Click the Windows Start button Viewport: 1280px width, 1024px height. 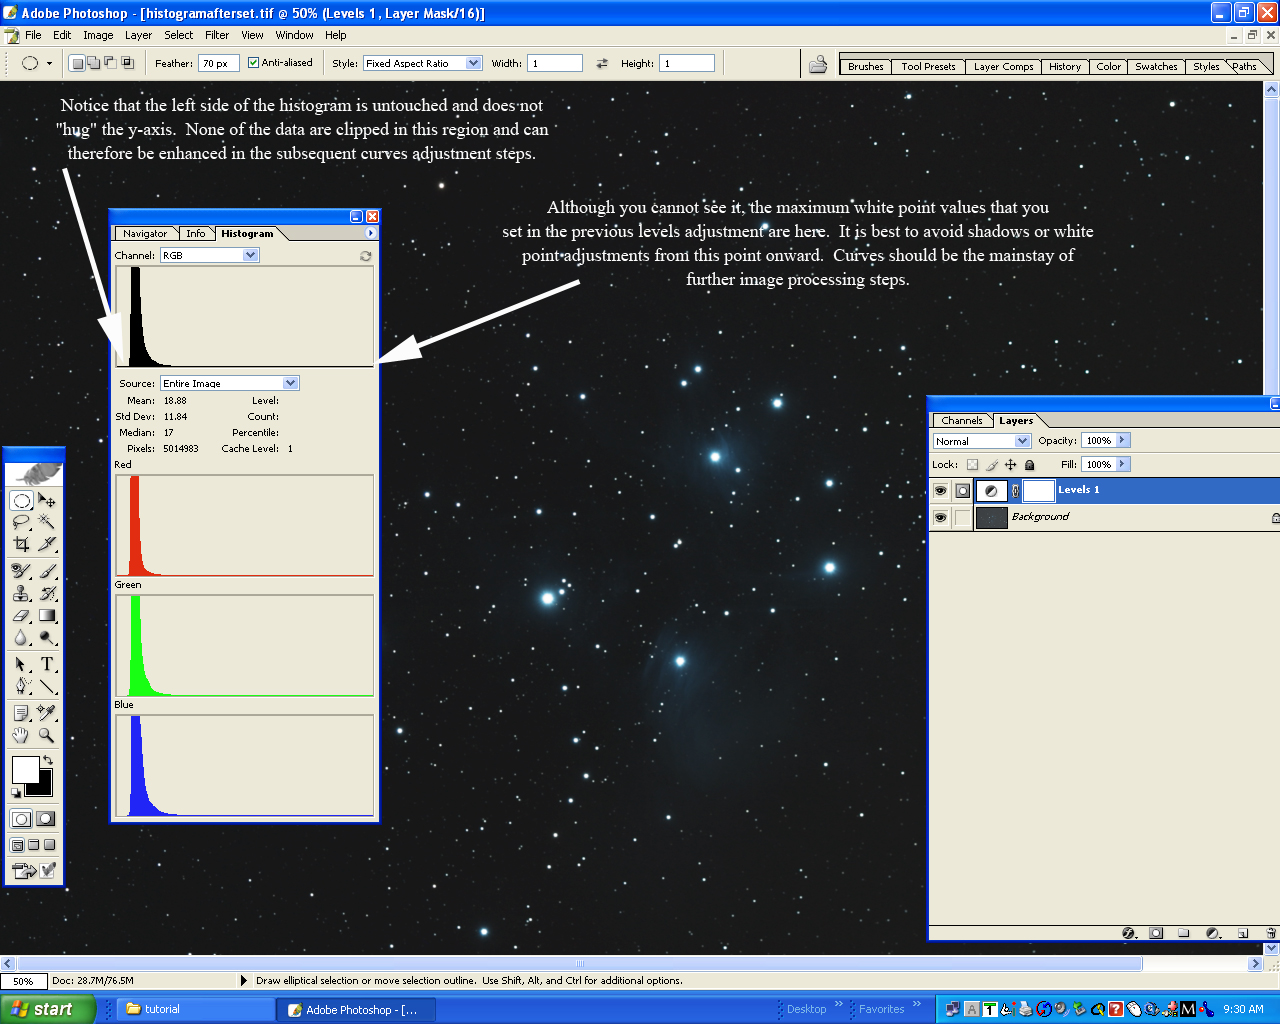(46, 1009)
